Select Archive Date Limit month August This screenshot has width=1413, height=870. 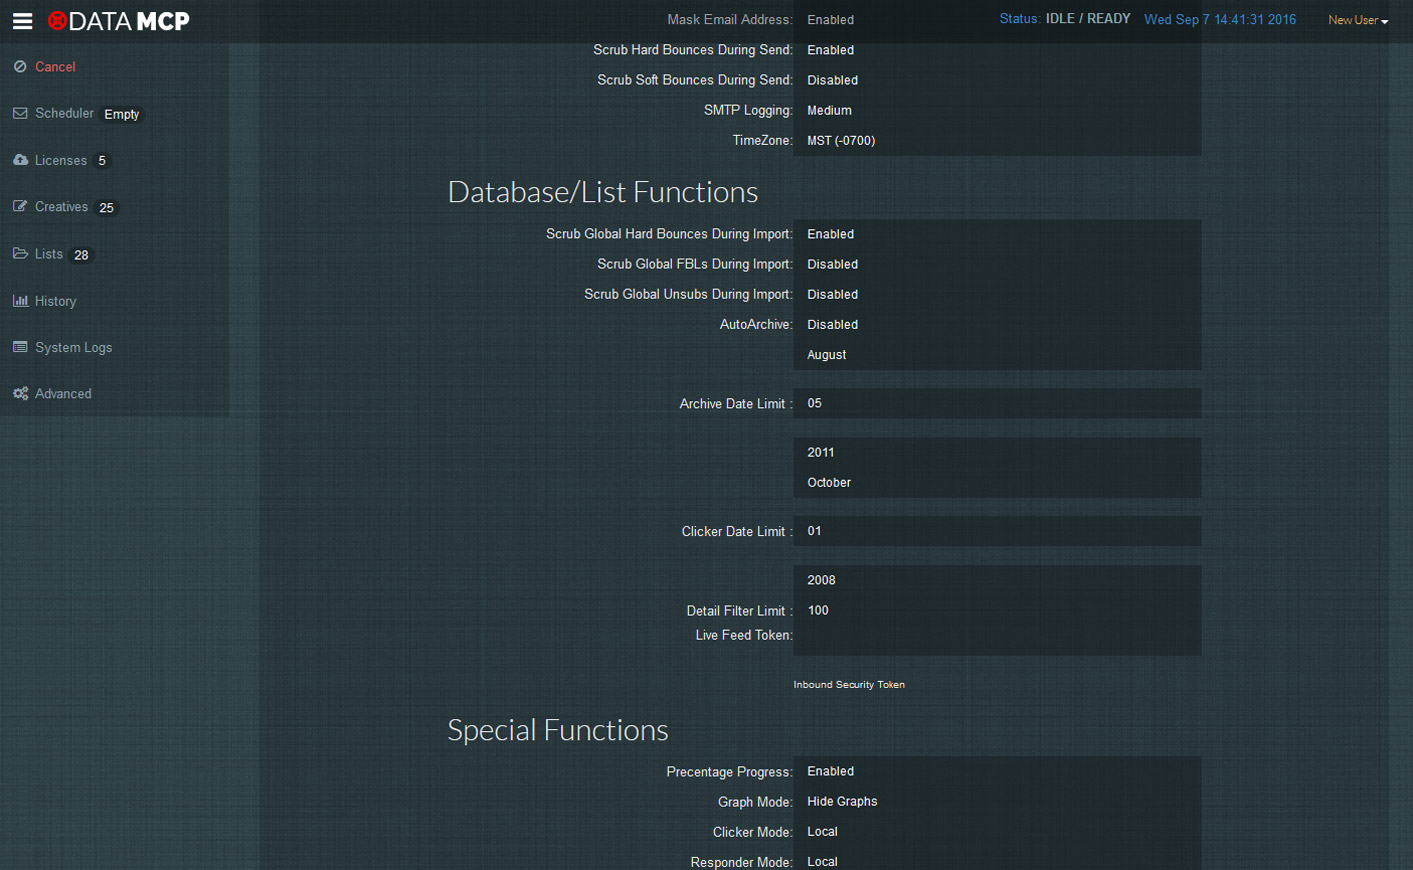coord(997,355)
